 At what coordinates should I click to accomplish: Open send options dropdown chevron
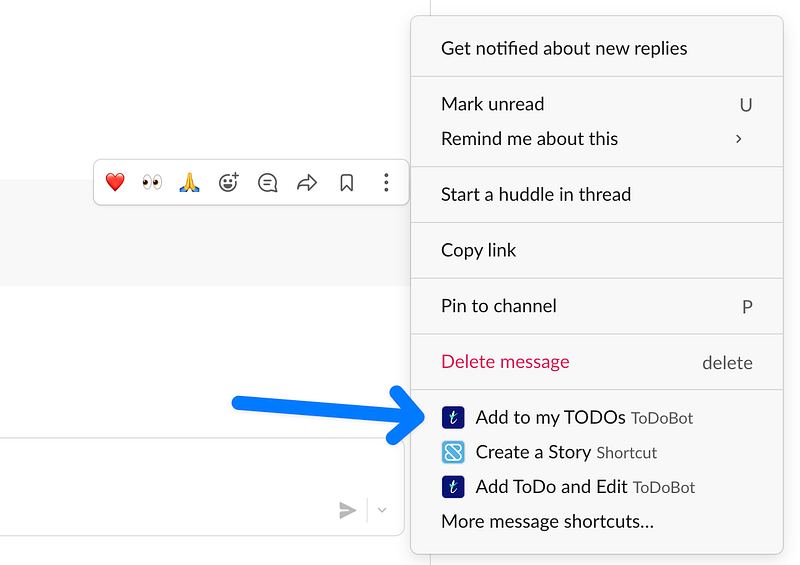point(382,510)
